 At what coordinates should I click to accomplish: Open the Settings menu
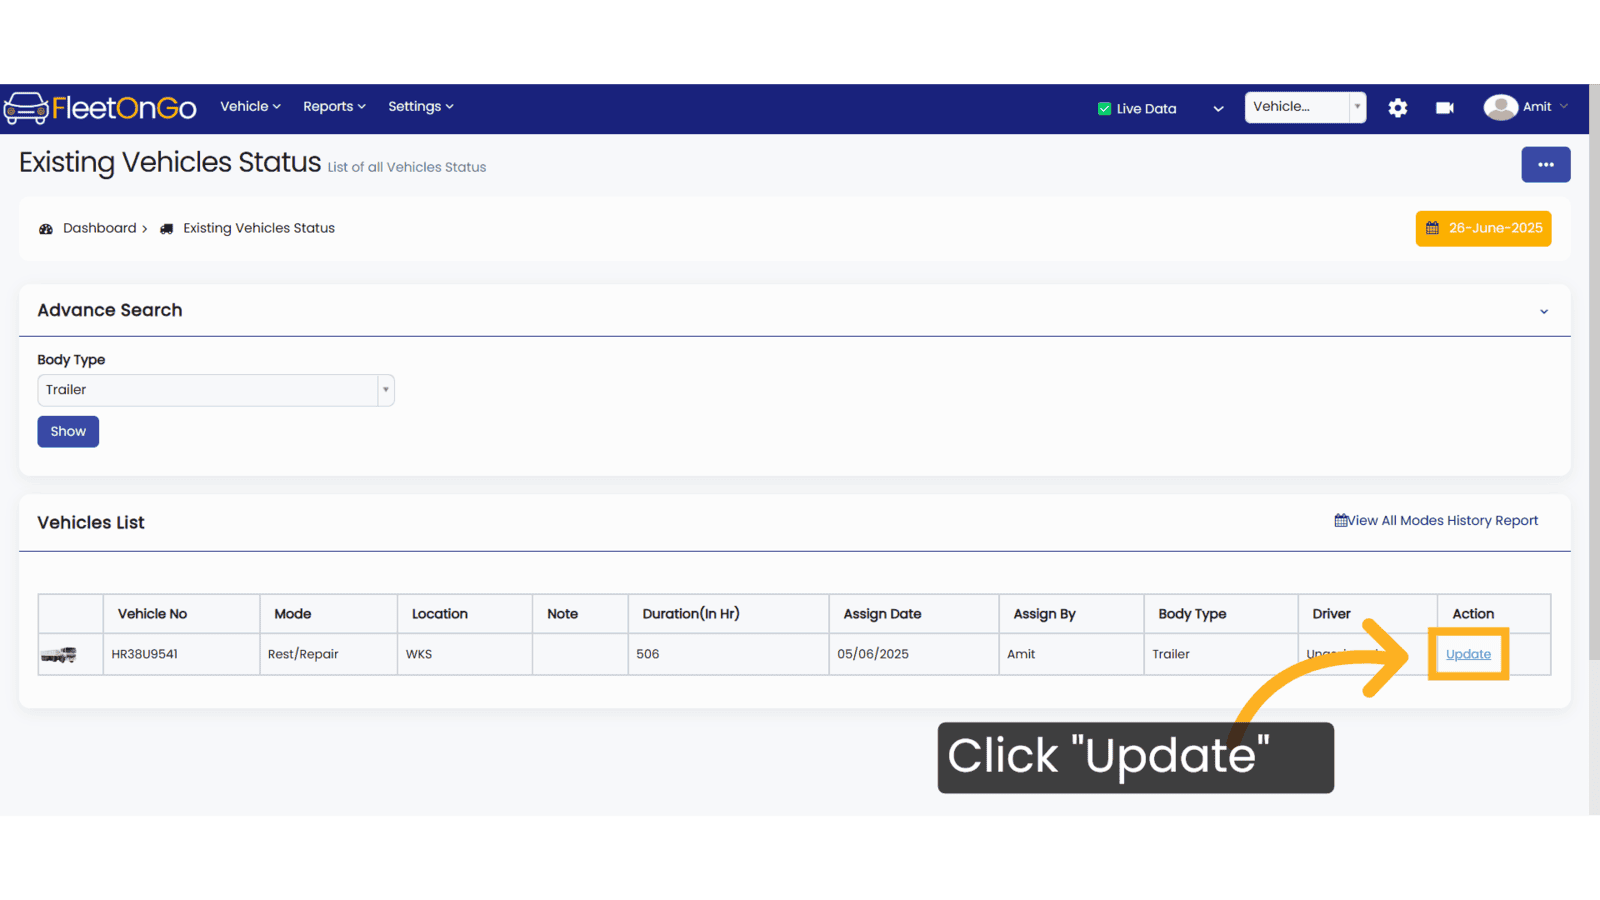[x=421, y=107]
